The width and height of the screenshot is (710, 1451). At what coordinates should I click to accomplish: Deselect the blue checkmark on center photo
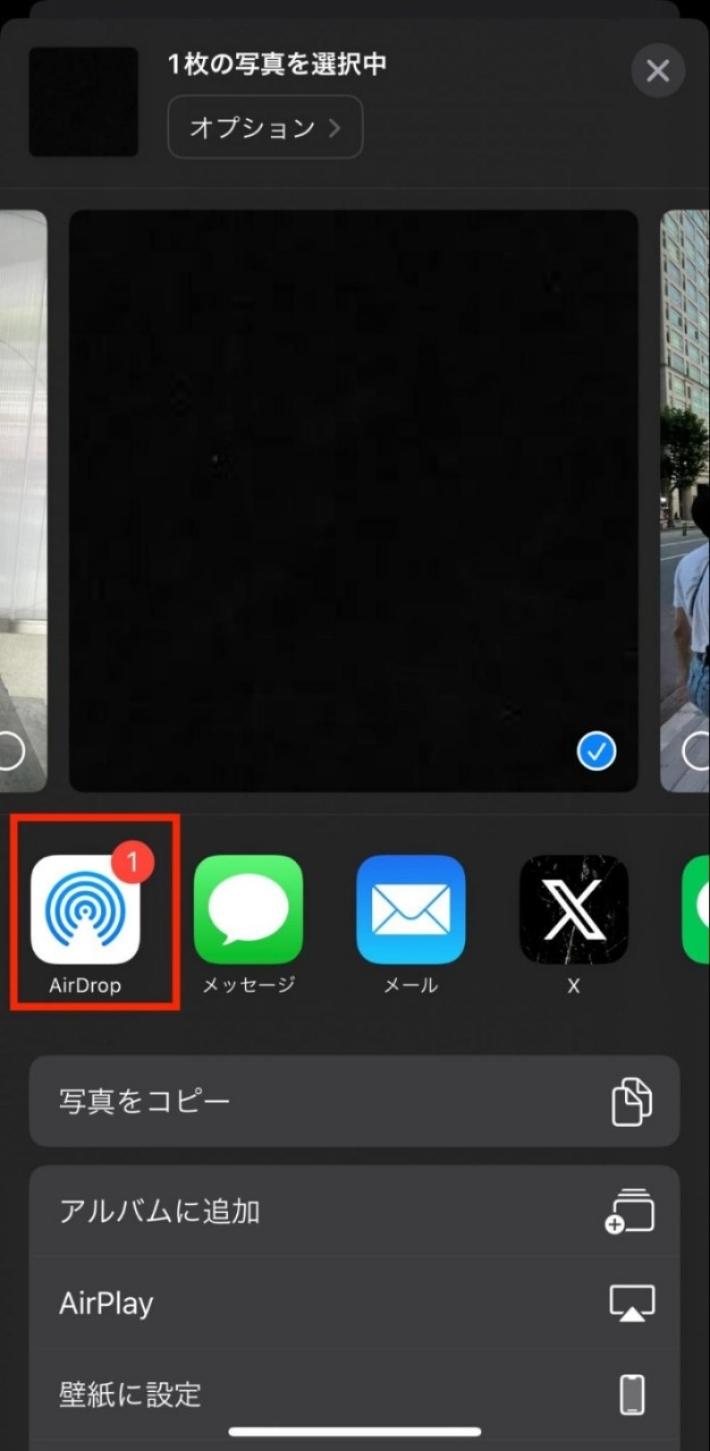tap(596, 752)
